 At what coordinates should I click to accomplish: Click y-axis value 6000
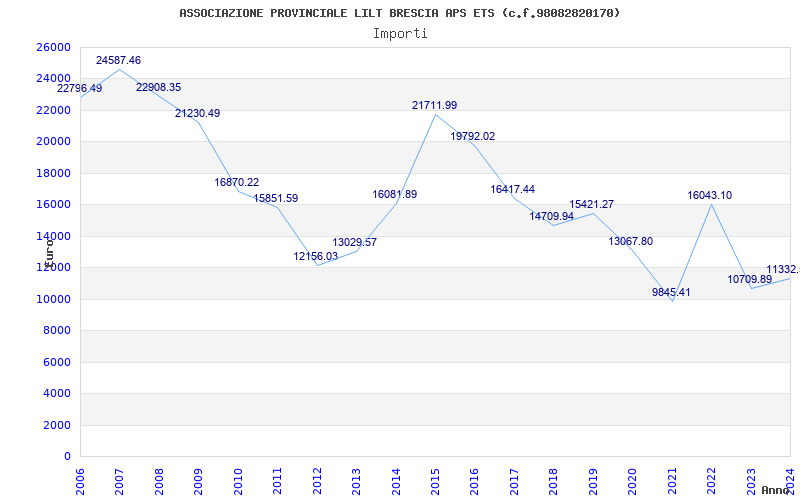56,362
